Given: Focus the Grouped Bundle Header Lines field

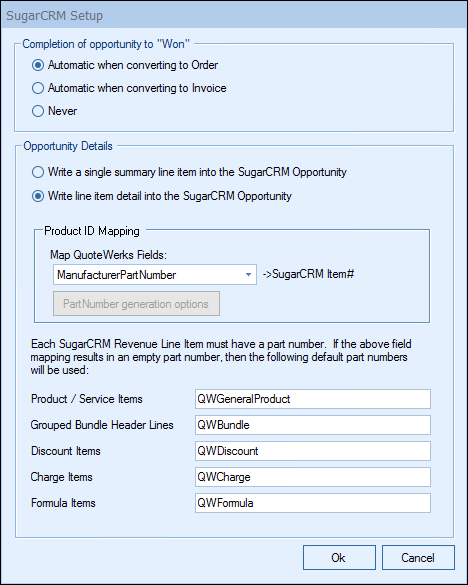Looking at the screenshot, I should [x=312, y=425].
